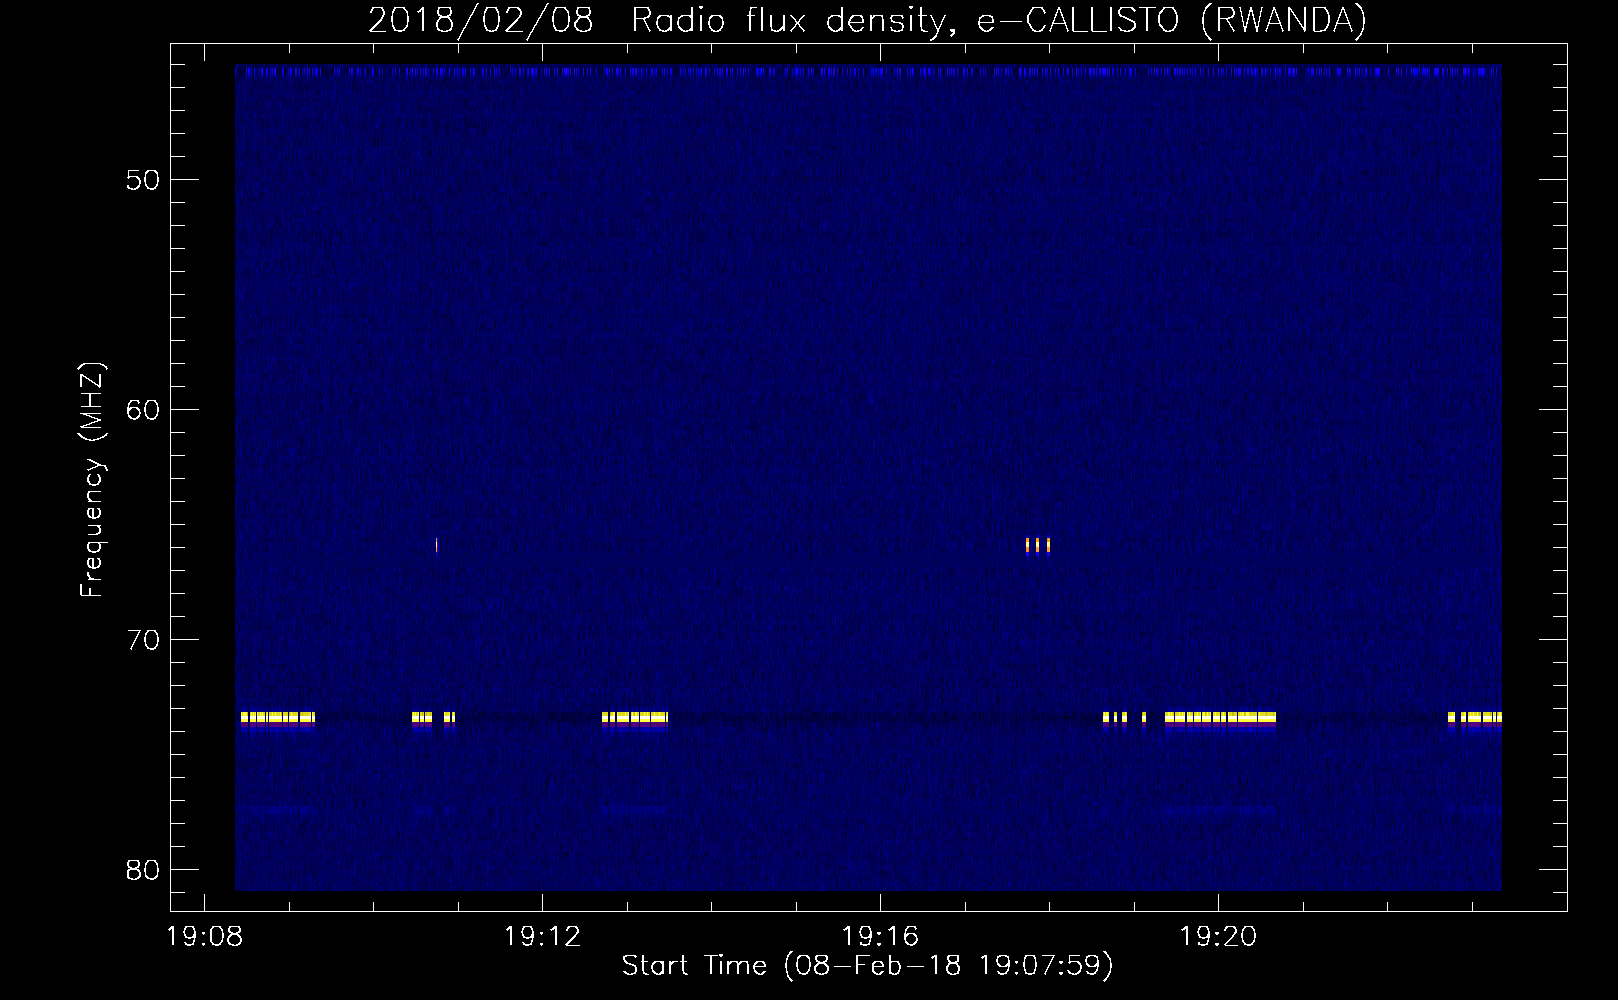This screenshot has width=1618, height=1000.
Task: Select the 'Frequency (MHZ)' y-axis label
Action: point(92,480)
